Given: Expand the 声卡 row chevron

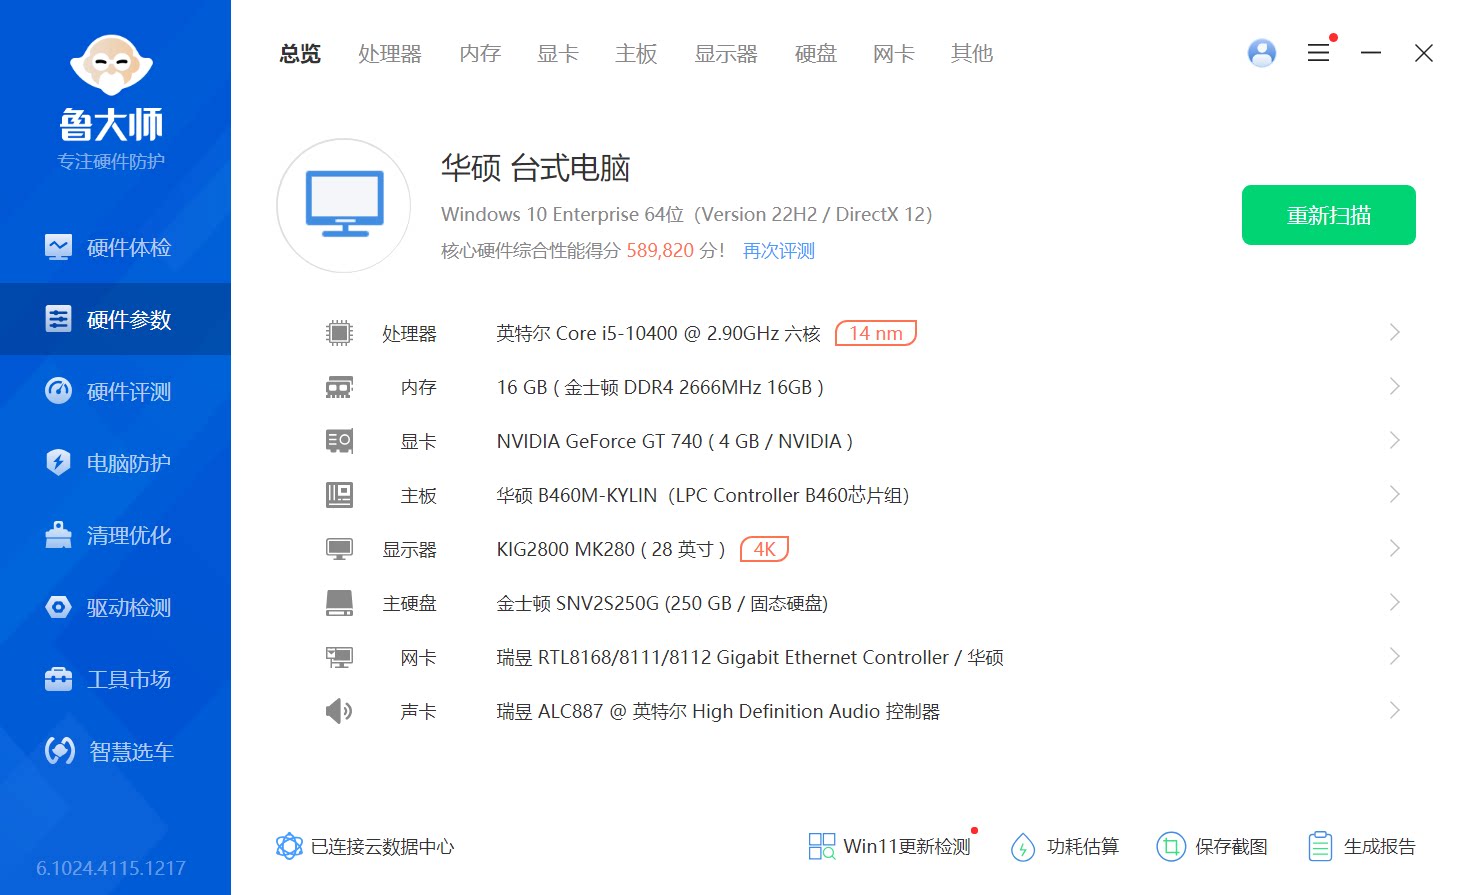Looking at the screenshot, I should tap(1395, 711).
